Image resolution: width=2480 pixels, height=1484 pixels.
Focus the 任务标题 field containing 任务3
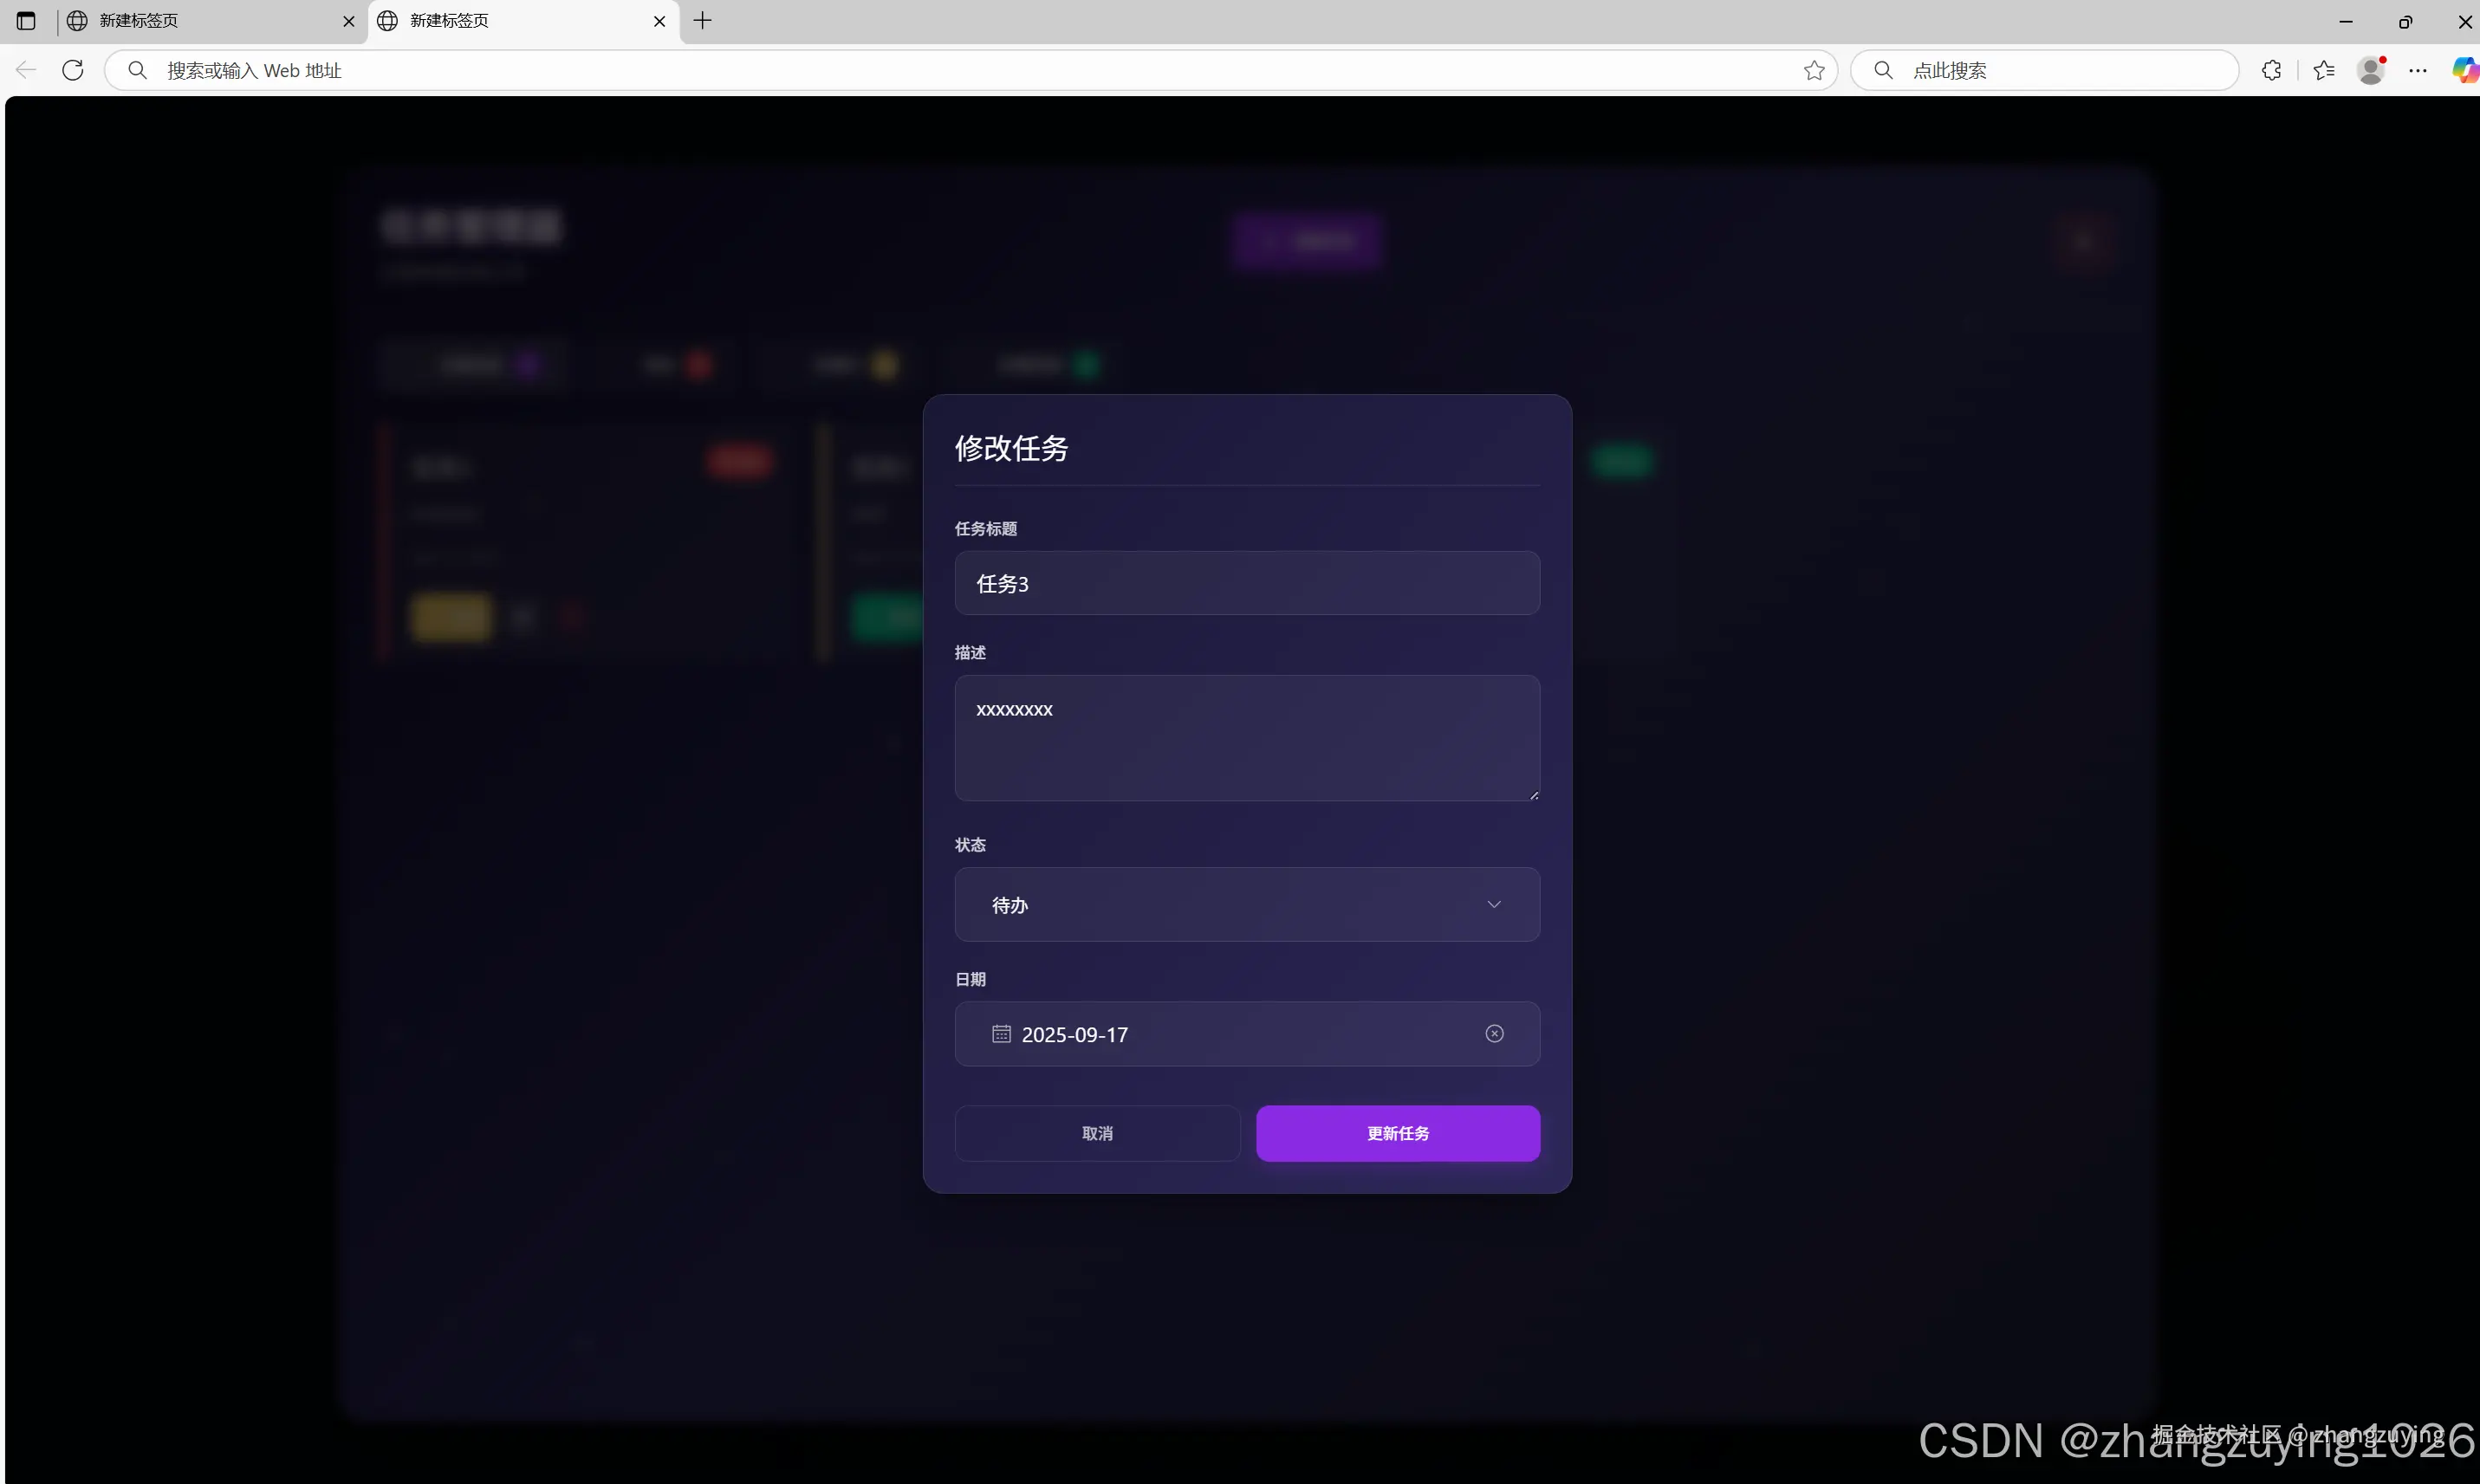[x=1247, y=583]
